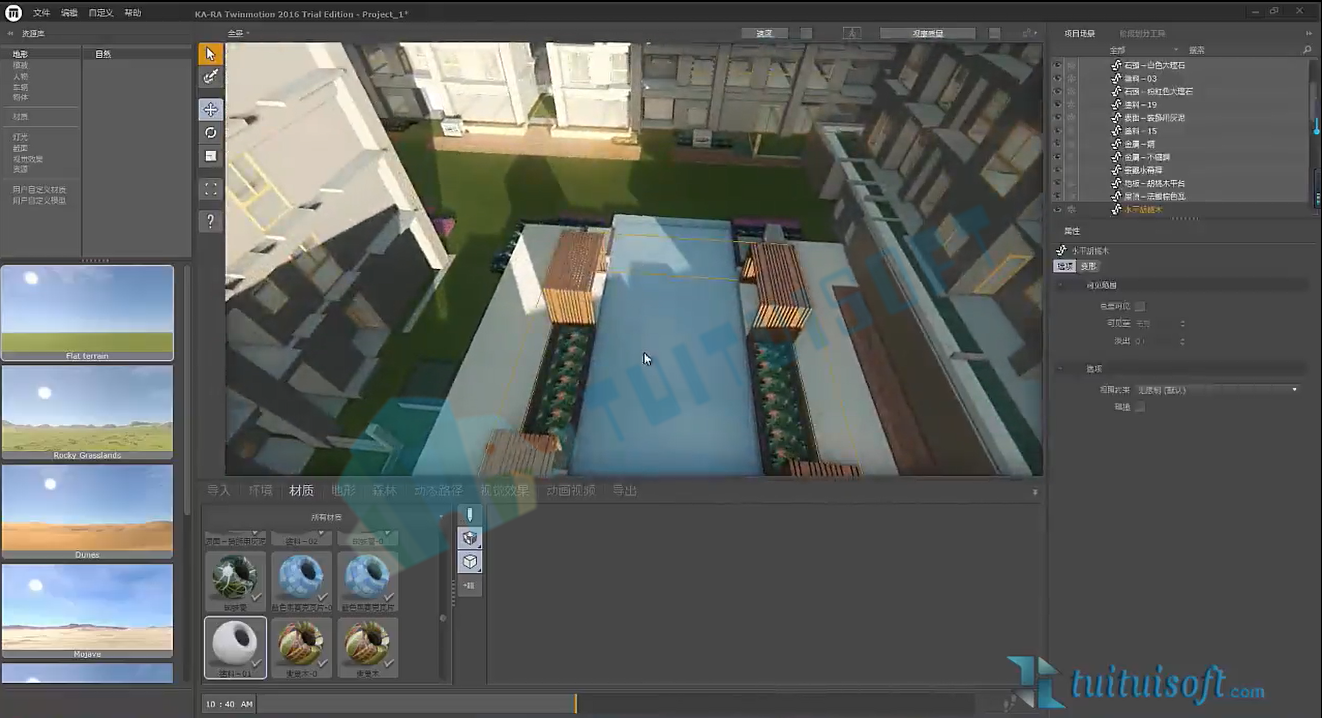This screenshot has height=718, width=1322.
Task: Open the 全景 viewport dropdown
Action: pyautogui.click(x=238, y=33)
